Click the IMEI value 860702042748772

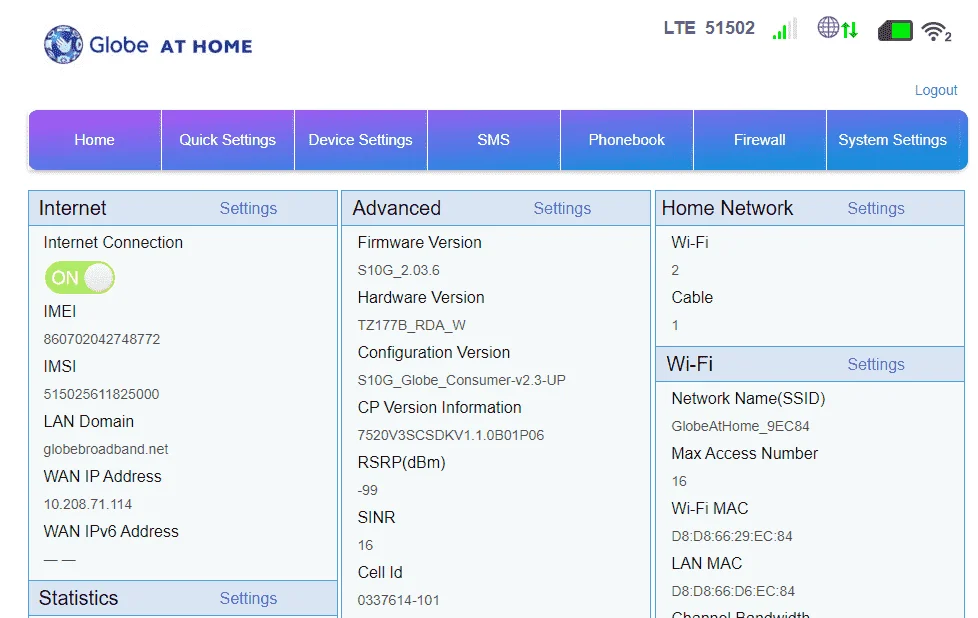(102, 339)
